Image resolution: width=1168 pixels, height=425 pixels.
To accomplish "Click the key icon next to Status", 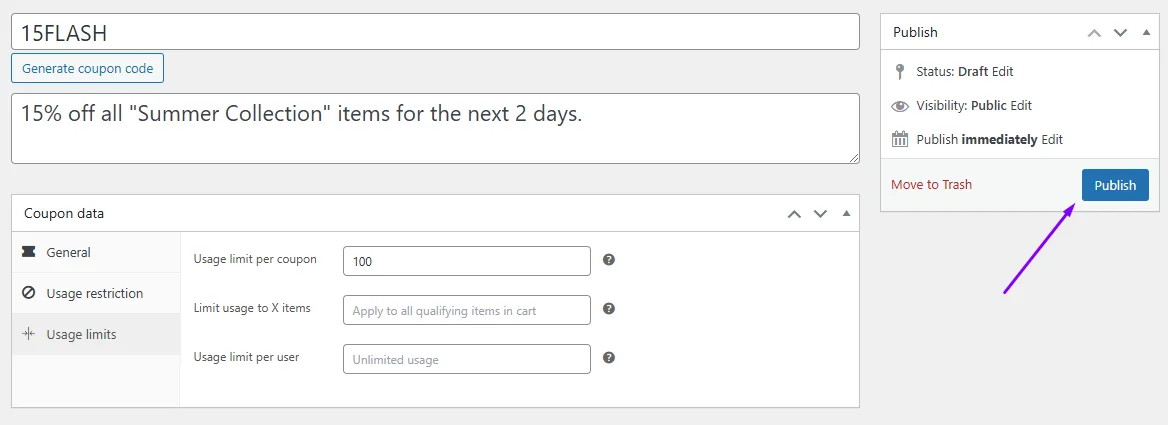I will coord(900,71).
